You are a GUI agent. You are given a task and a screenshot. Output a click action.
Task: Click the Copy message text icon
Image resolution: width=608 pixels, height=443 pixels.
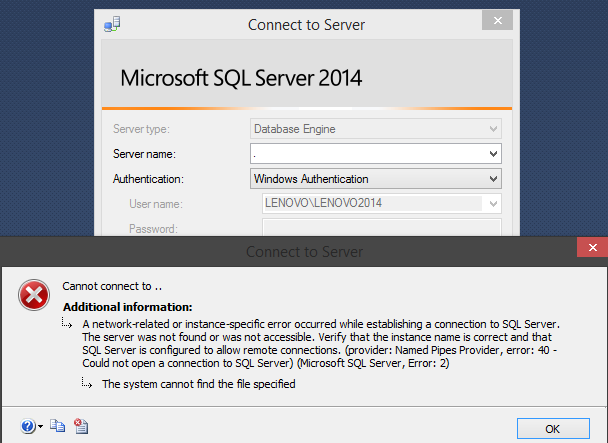coord(58,426)
